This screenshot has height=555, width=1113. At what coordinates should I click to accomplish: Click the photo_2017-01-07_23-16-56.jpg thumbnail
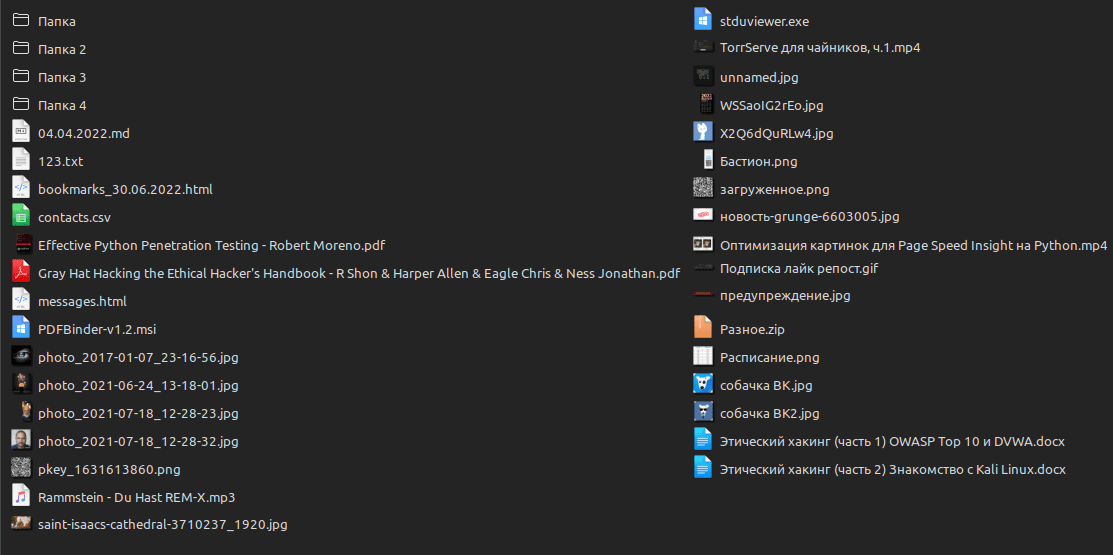tap(21, 356)
